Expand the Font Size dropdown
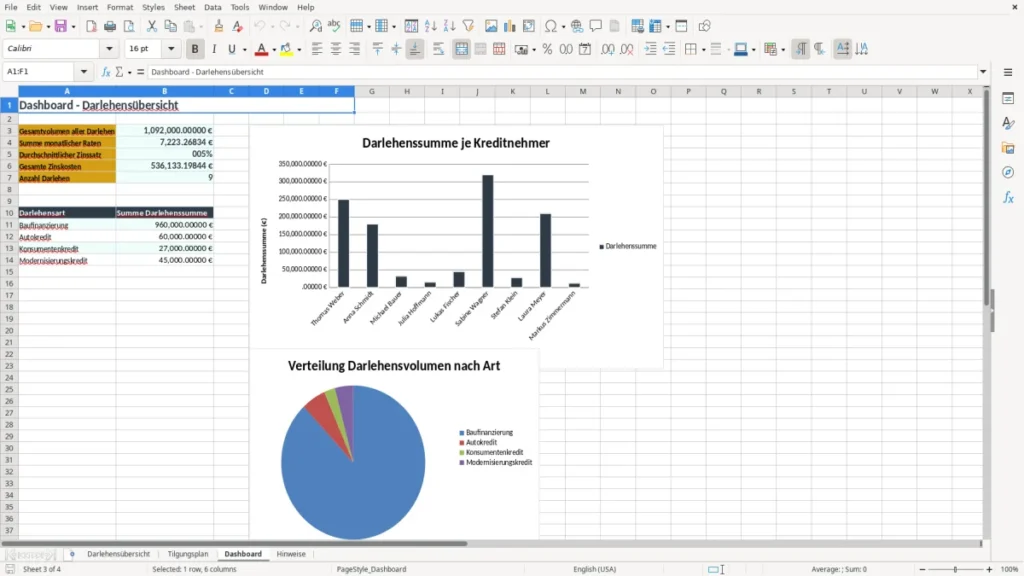Viewport: 1024px width, 576px height. (171, 48)
